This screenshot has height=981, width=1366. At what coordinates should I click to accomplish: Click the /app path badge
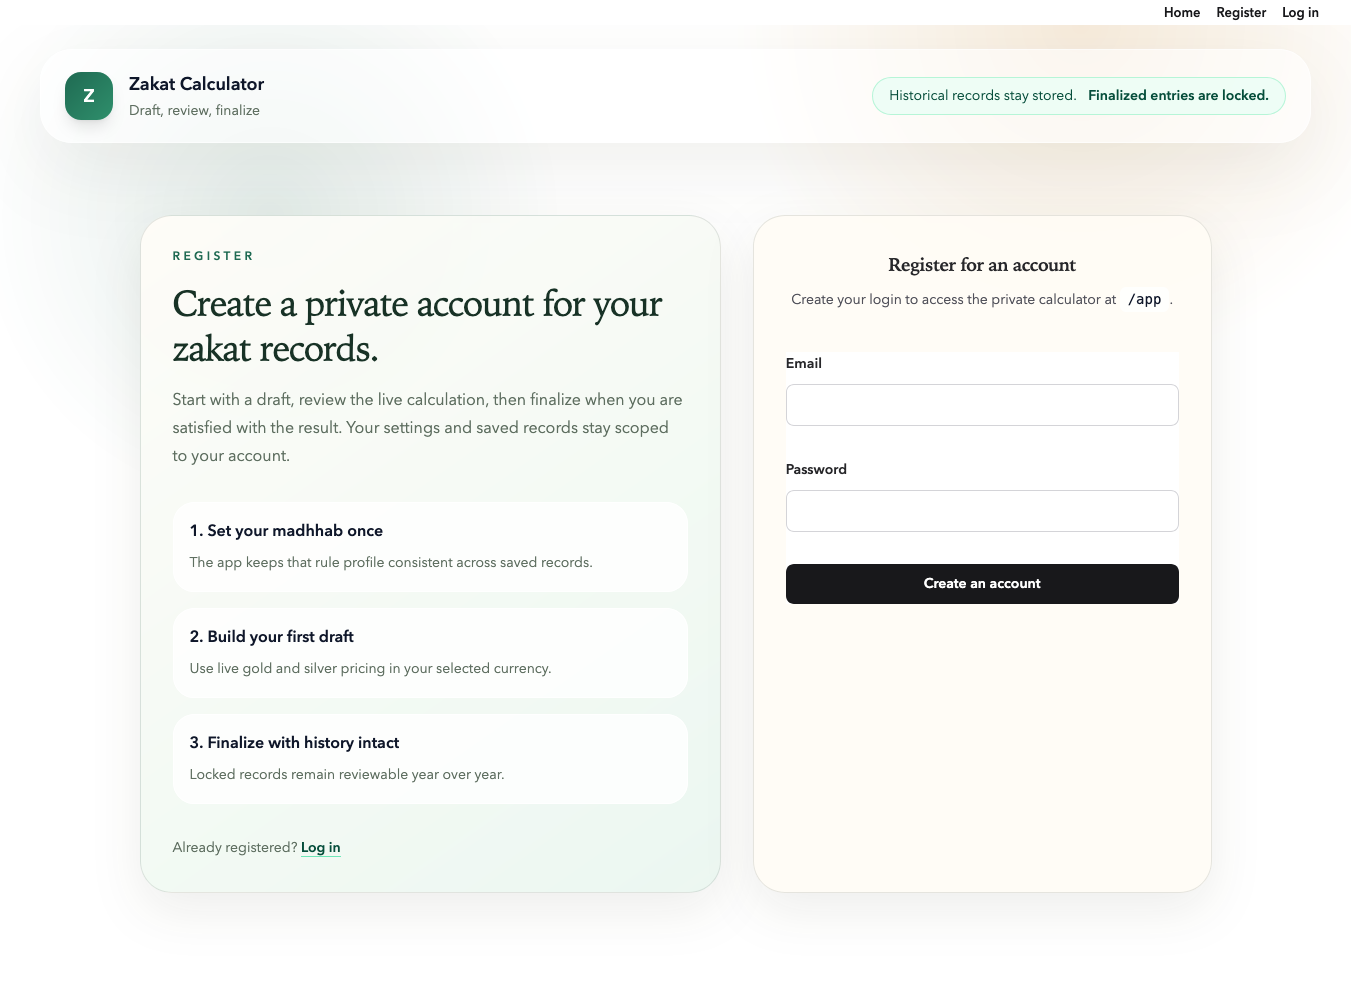pyautogui.click(x=1145, y=299)
